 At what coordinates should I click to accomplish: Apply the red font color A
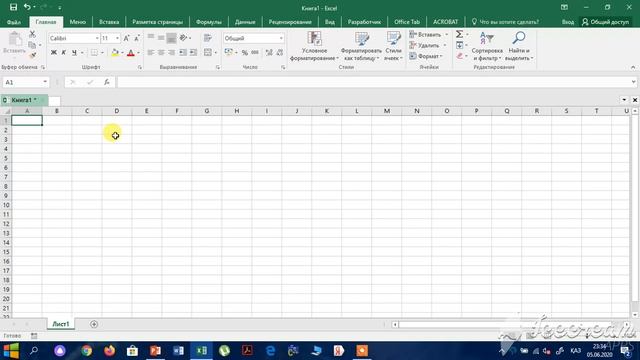click(131, 53)
